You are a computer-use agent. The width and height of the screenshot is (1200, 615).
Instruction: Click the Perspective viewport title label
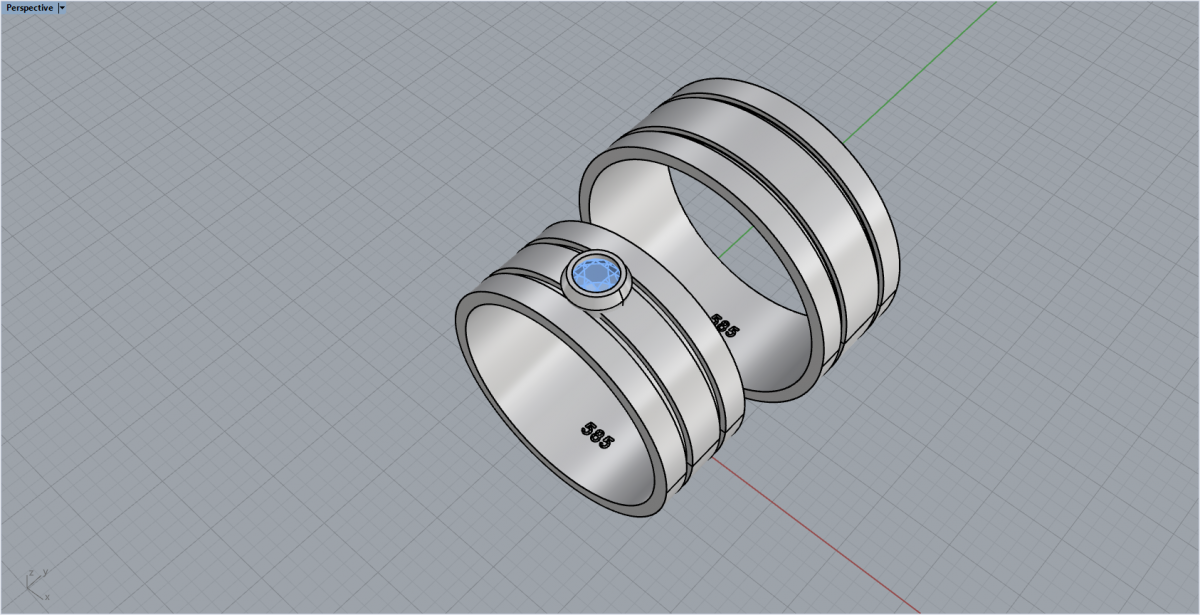point(29,7)
